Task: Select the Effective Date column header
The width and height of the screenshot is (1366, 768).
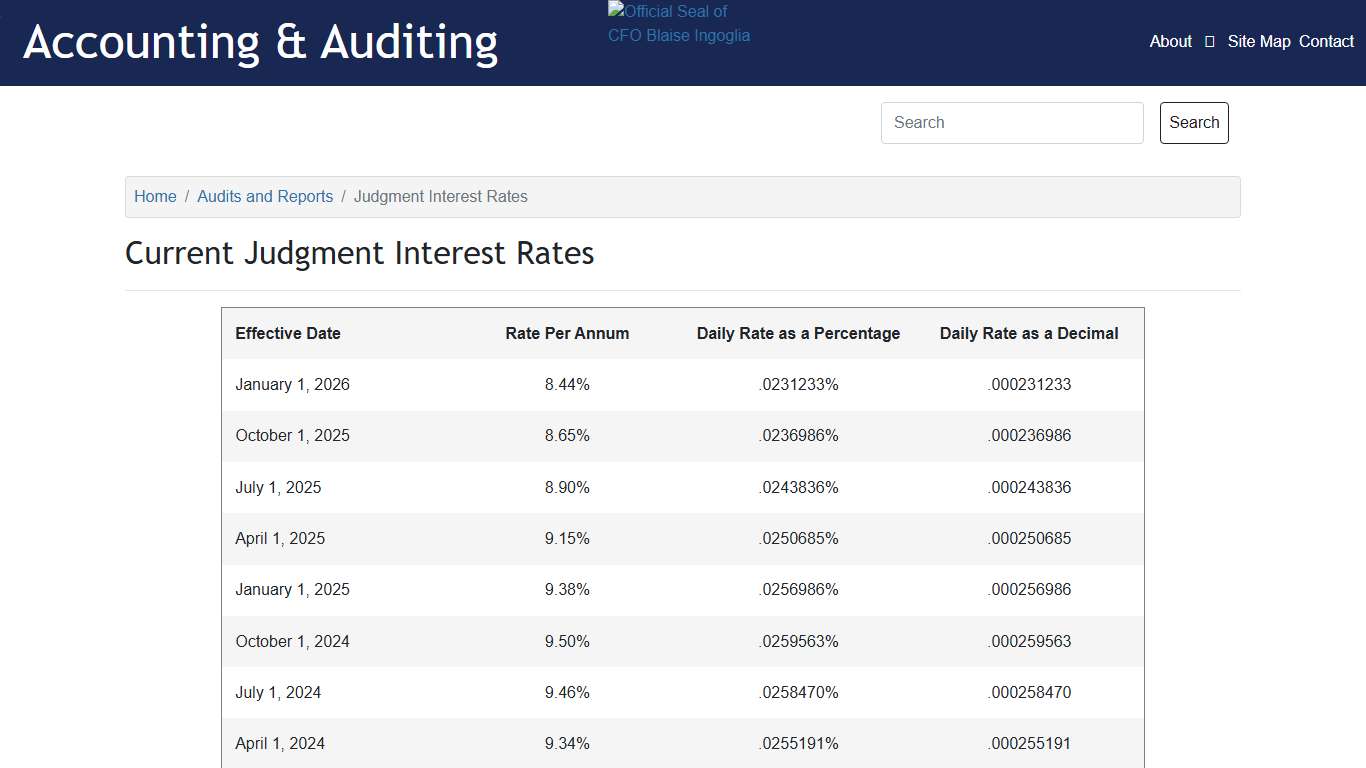Action: click(x=288, y=333)
